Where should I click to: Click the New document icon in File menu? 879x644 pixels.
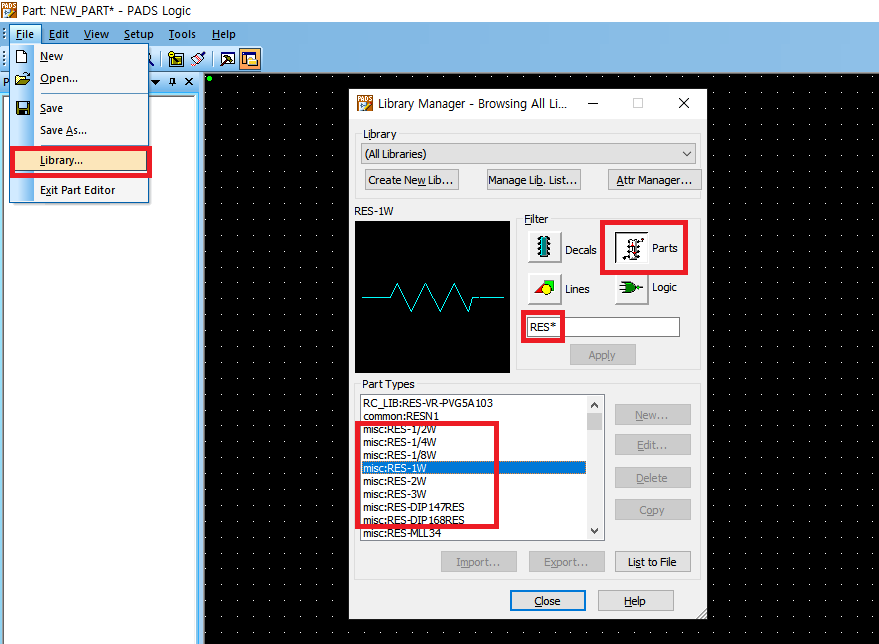point(22,57)
